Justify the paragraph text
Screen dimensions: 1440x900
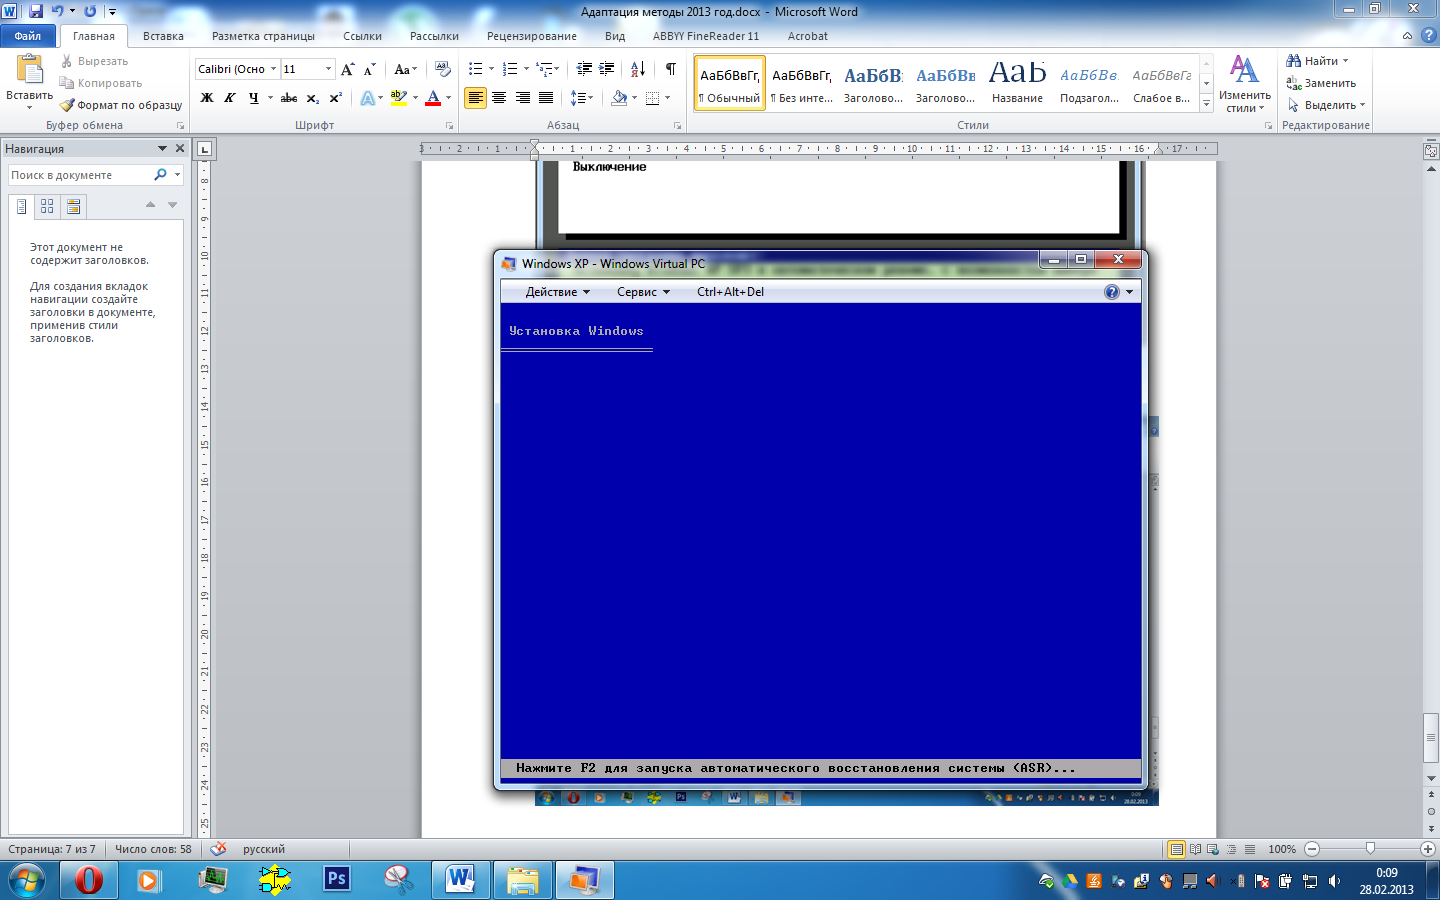pos(546,98)
